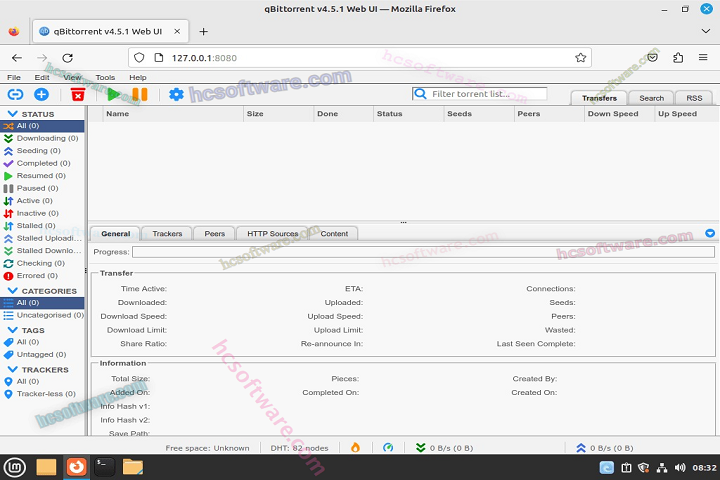Select the Checking (0) filter
The image size is (720, 480).
pyautogui.click(x=42, y=263)
